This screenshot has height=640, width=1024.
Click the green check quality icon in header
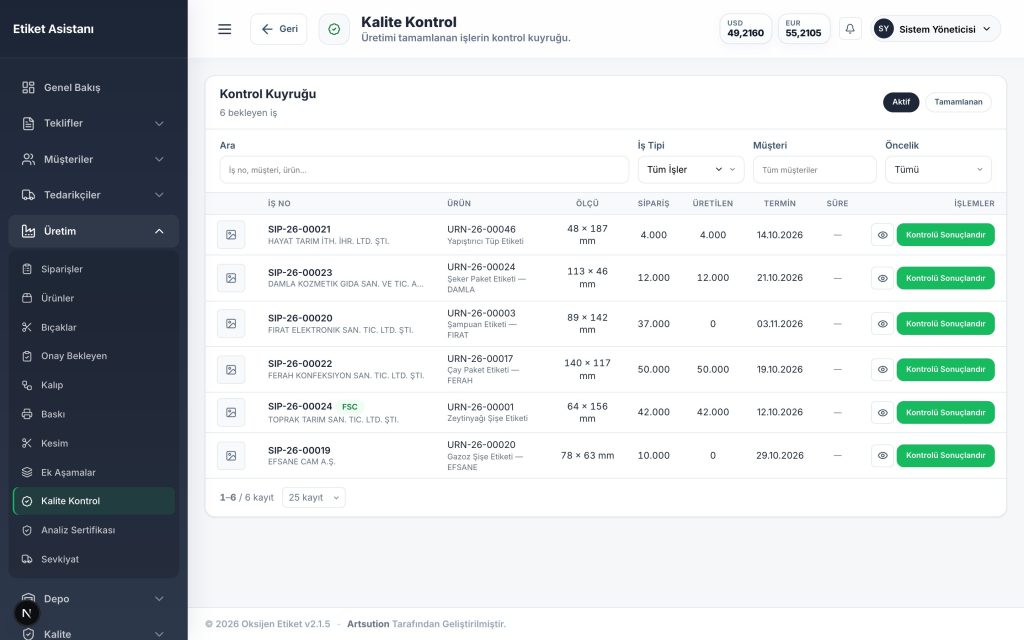click(334, 29)
